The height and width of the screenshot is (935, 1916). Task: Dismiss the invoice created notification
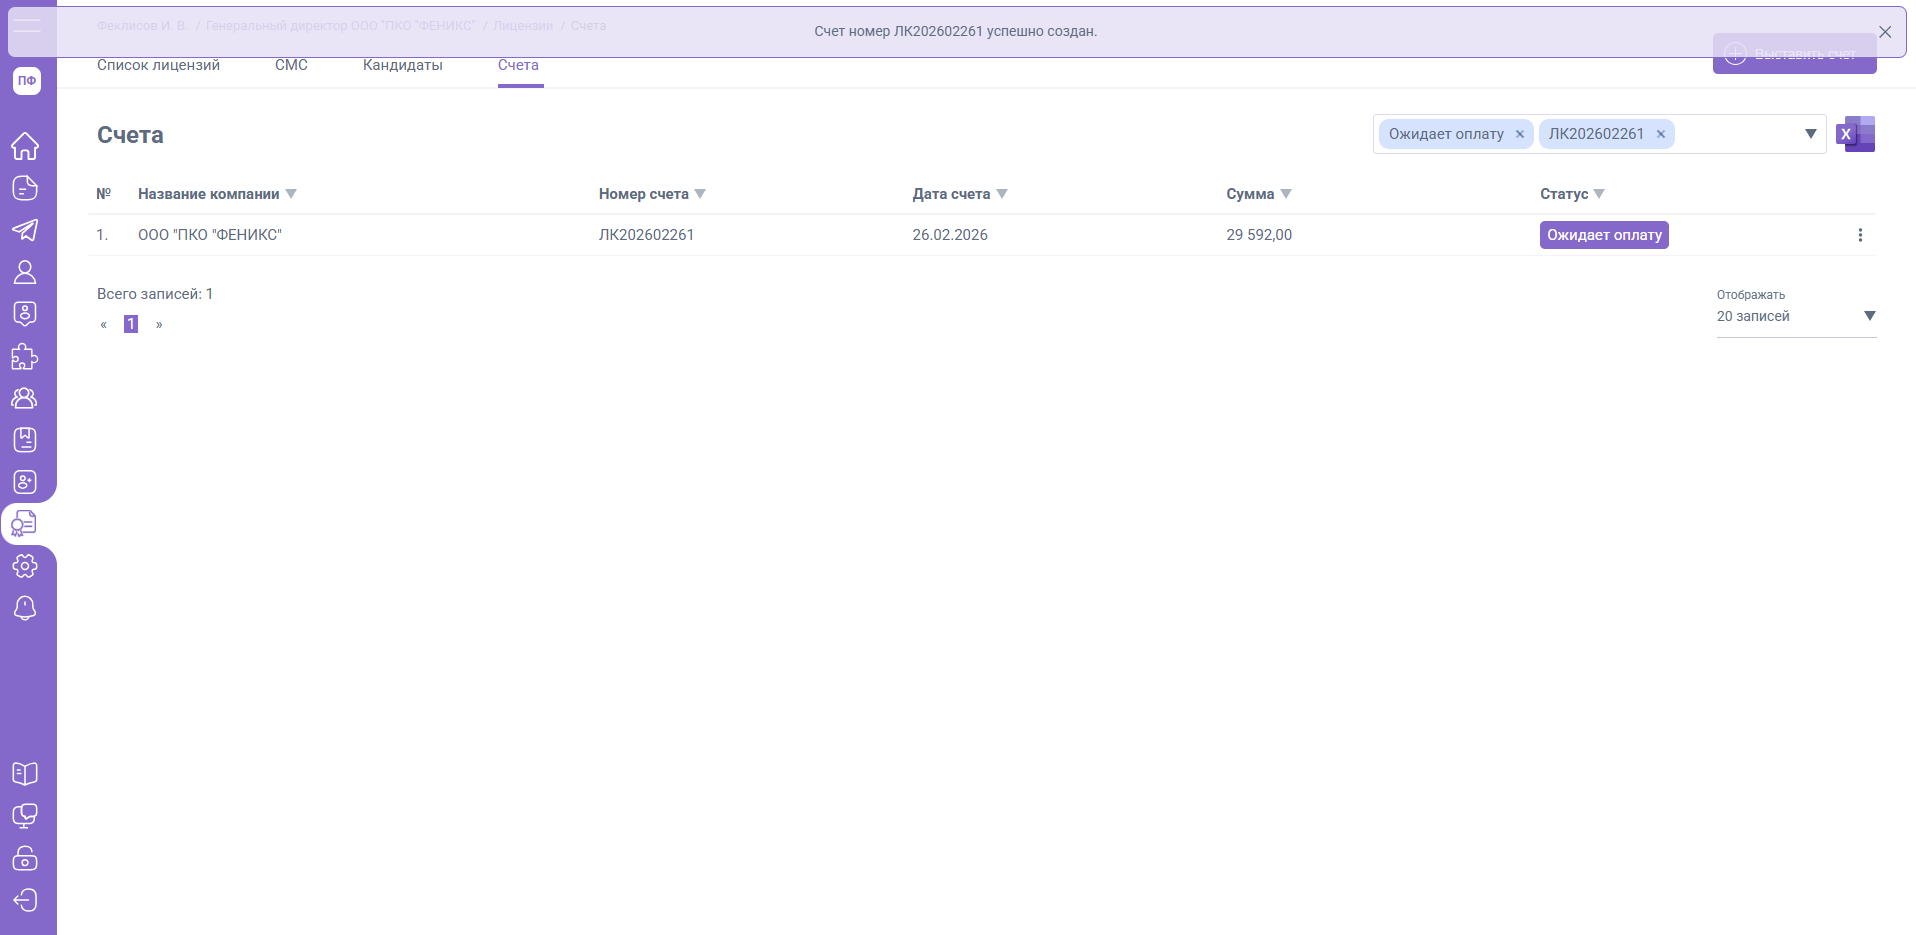pyautogui.click(x=1885, y=32)
